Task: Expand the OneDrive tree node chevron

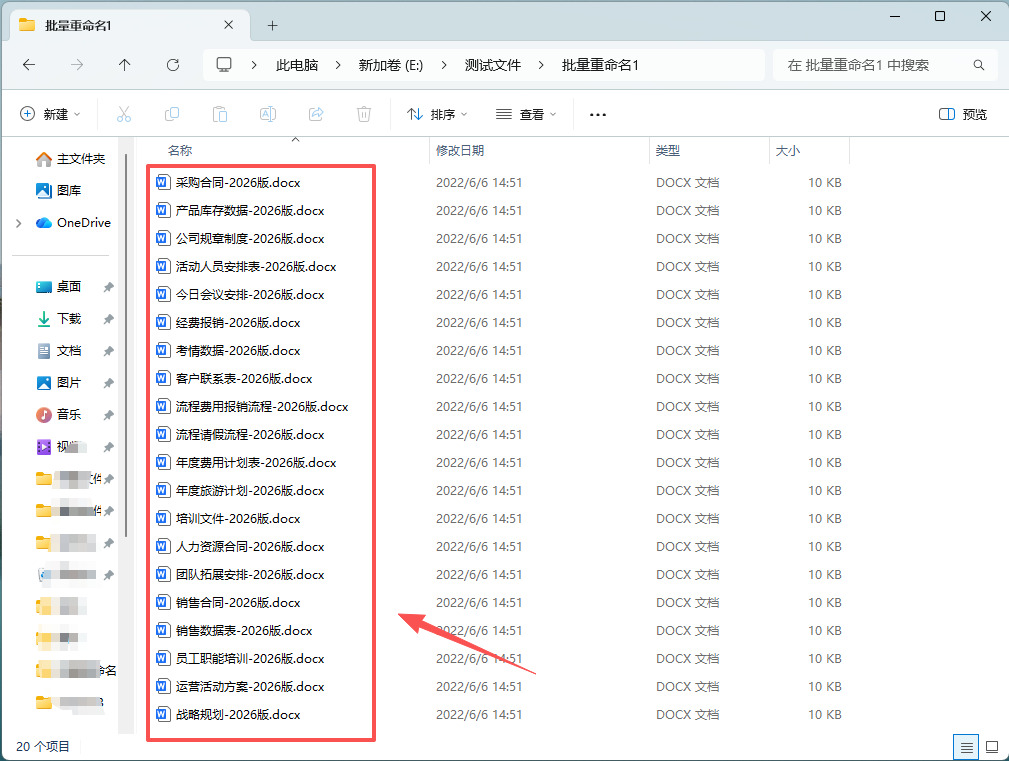Action: point(19,223)
